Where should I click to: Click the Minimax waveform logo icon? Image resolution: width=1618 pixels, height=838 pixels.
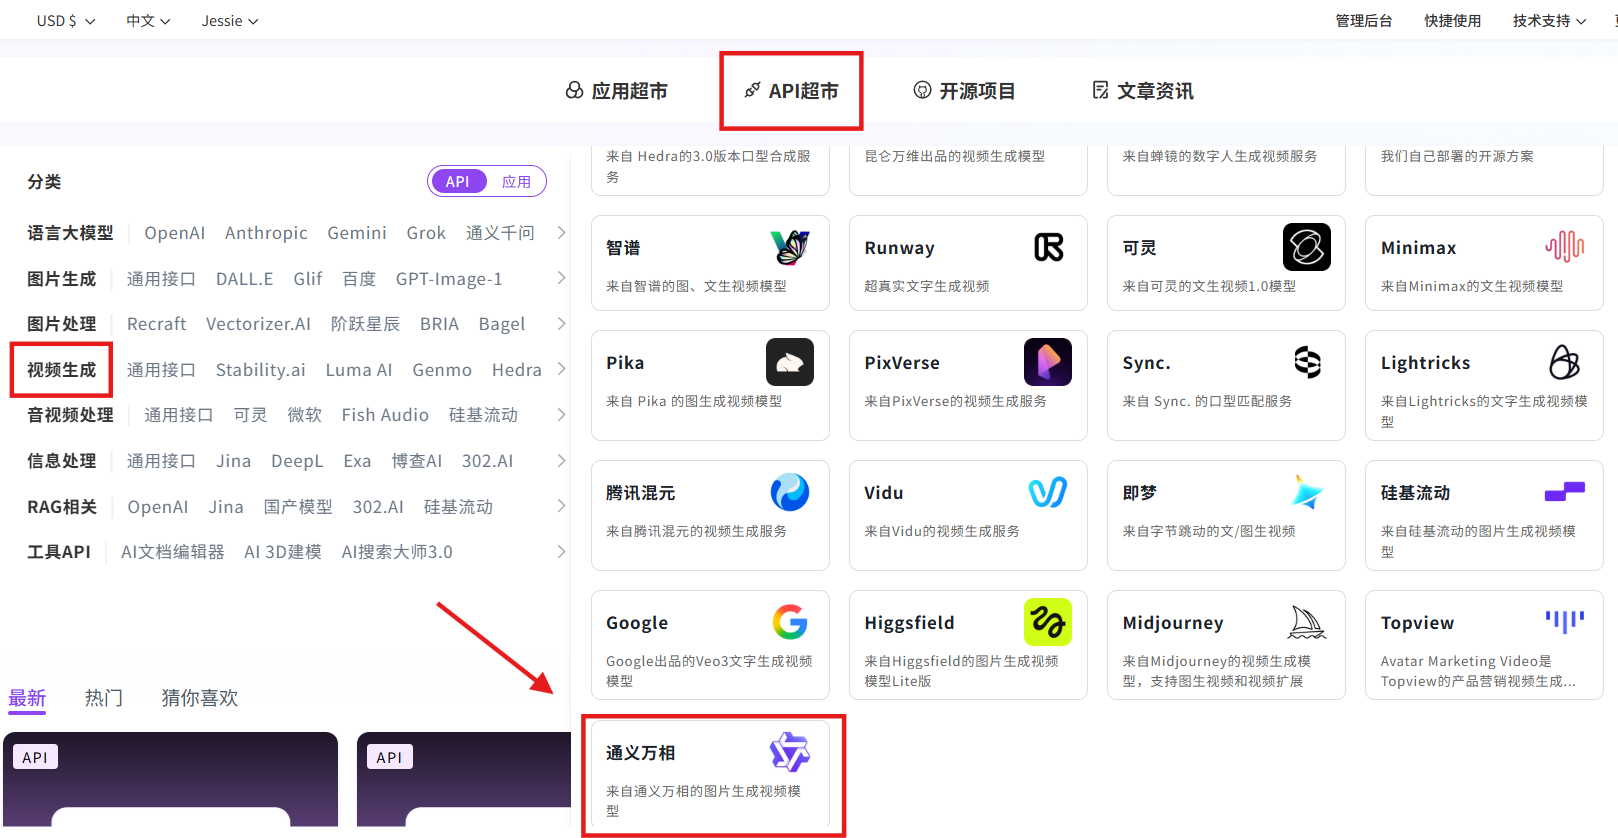pos(1564,247)
